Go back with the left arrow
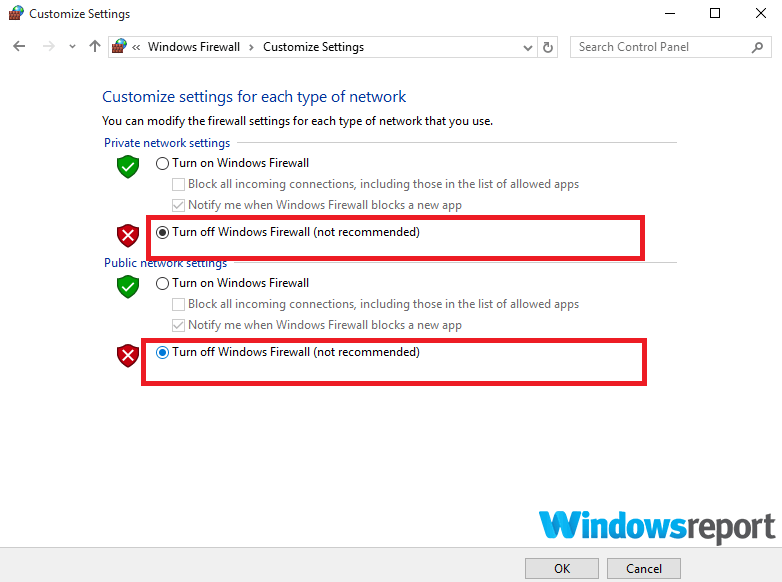The height and width of the screenshot is (582, 782). pyautogui.click(x=19, y=46)
